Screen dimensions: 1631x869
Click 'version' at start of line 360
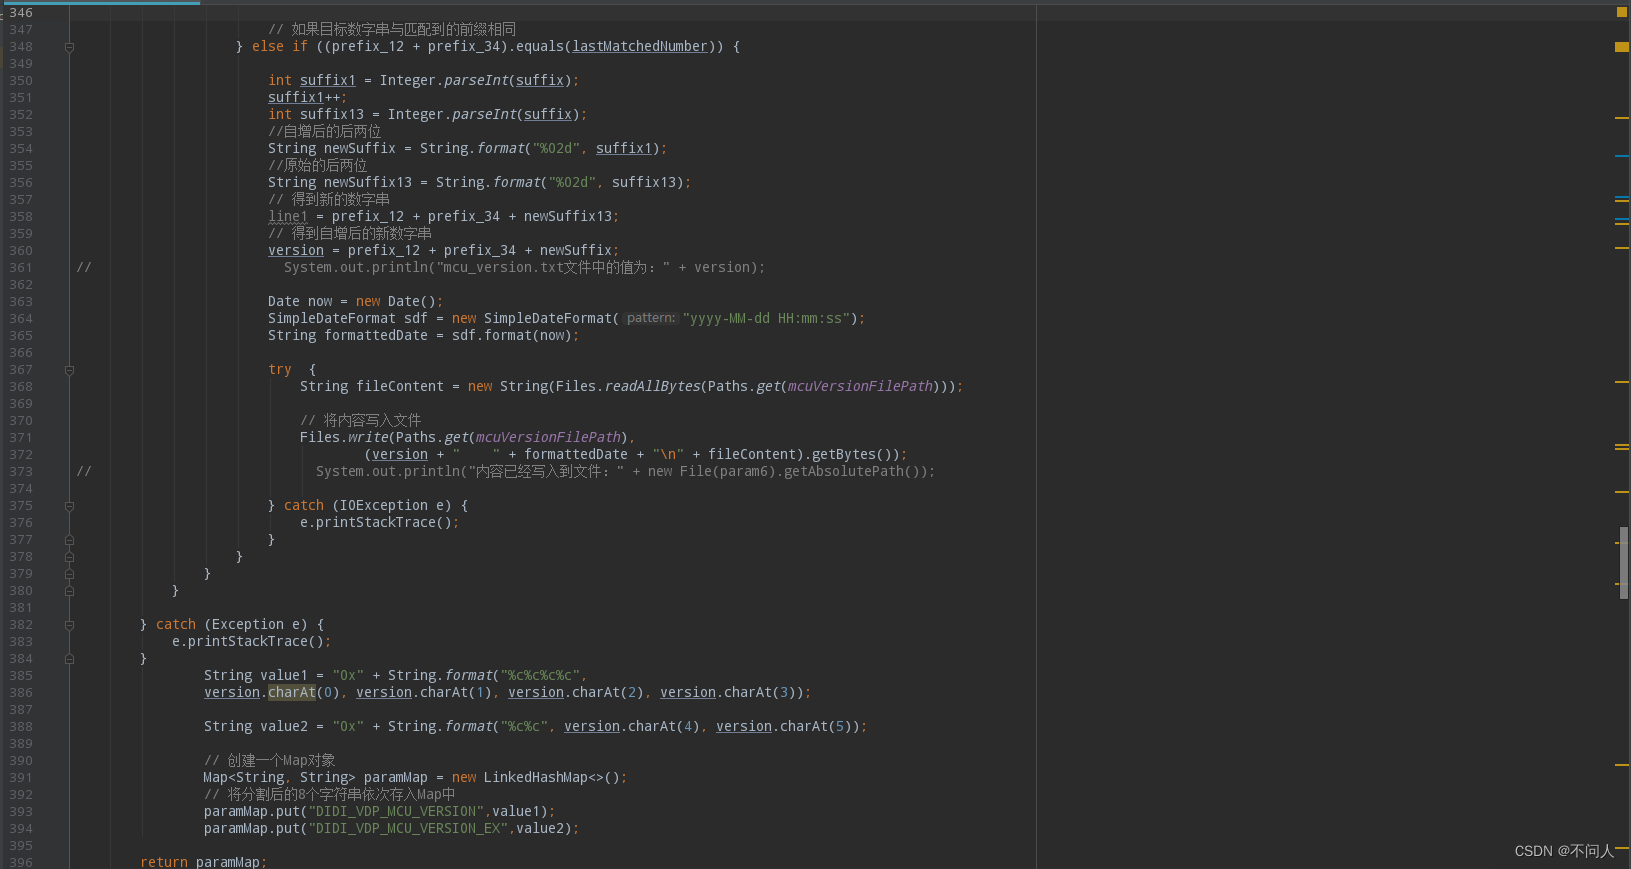[x=296, y=251]
